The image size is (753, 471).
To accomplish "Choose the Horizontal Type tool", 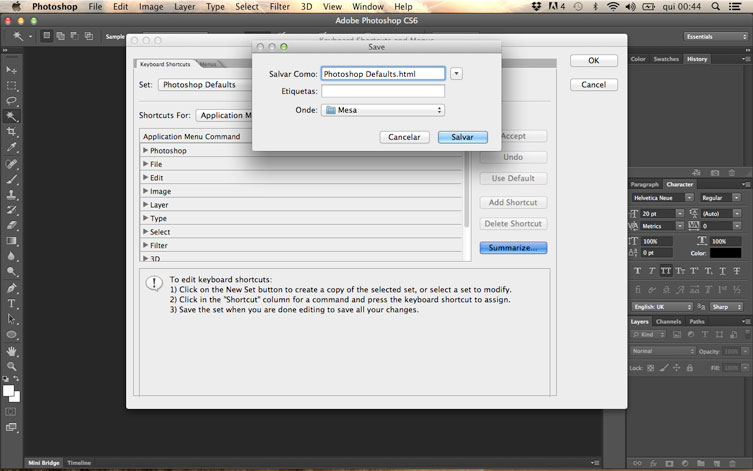I will [12, 303].
